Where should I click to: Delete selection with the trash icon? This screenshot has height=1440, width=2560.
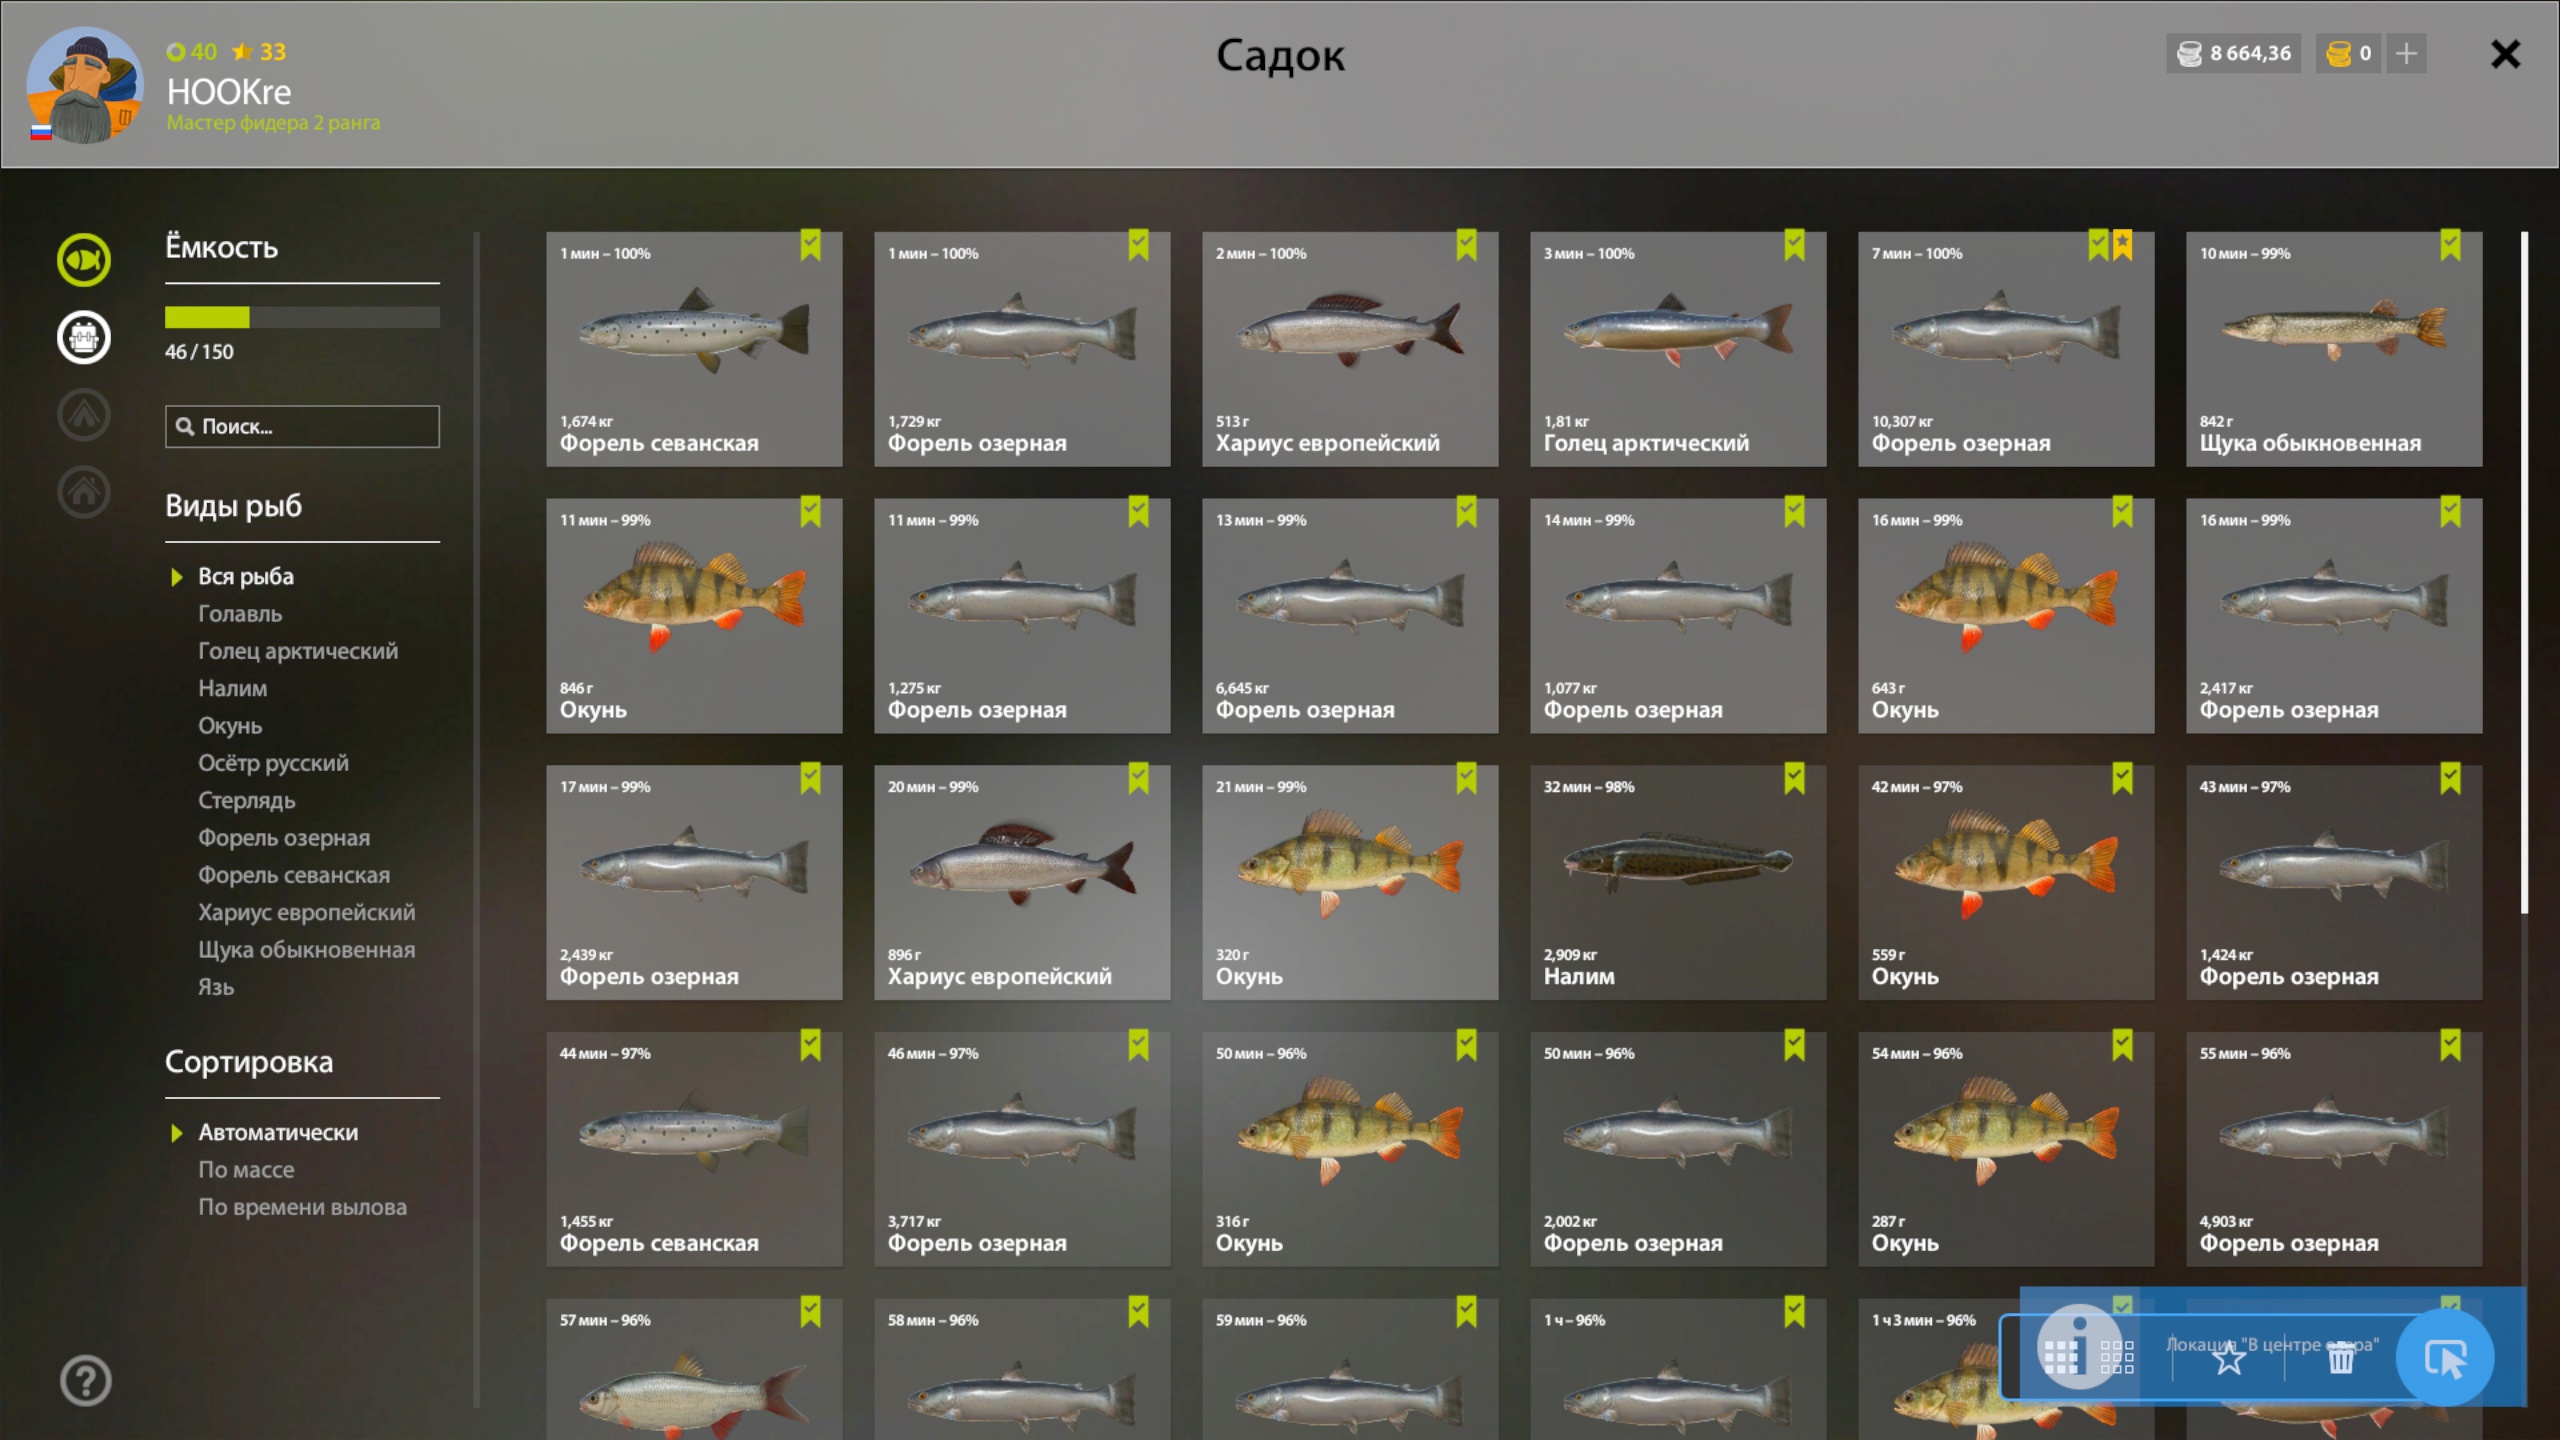tap(2341, 1358)
